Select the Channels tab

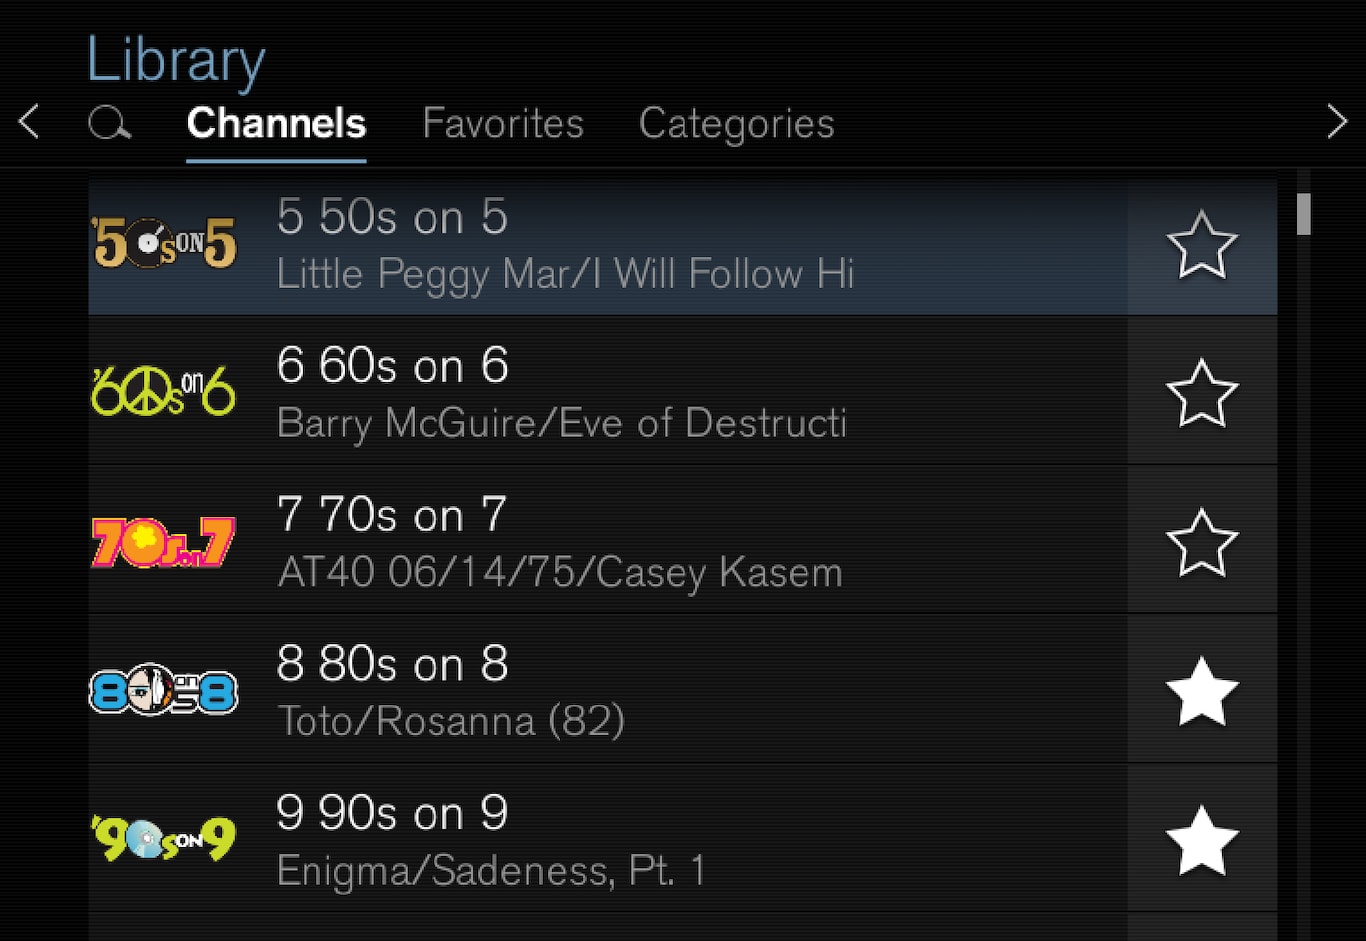pyautogui.click(x=276, y=124)
